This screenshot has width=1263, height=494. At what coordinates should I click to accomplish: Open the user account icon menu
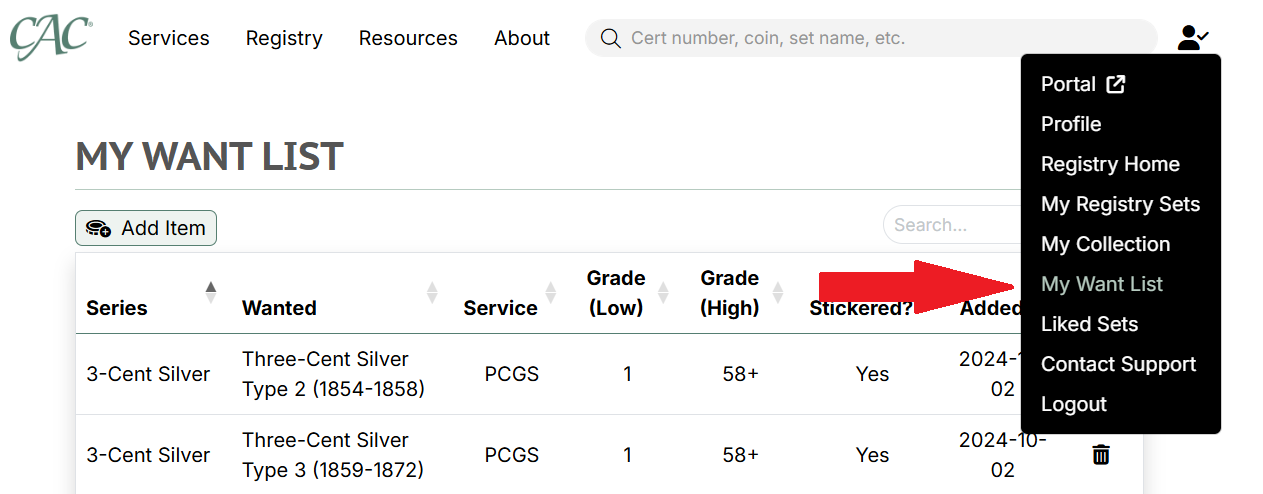1193,38
